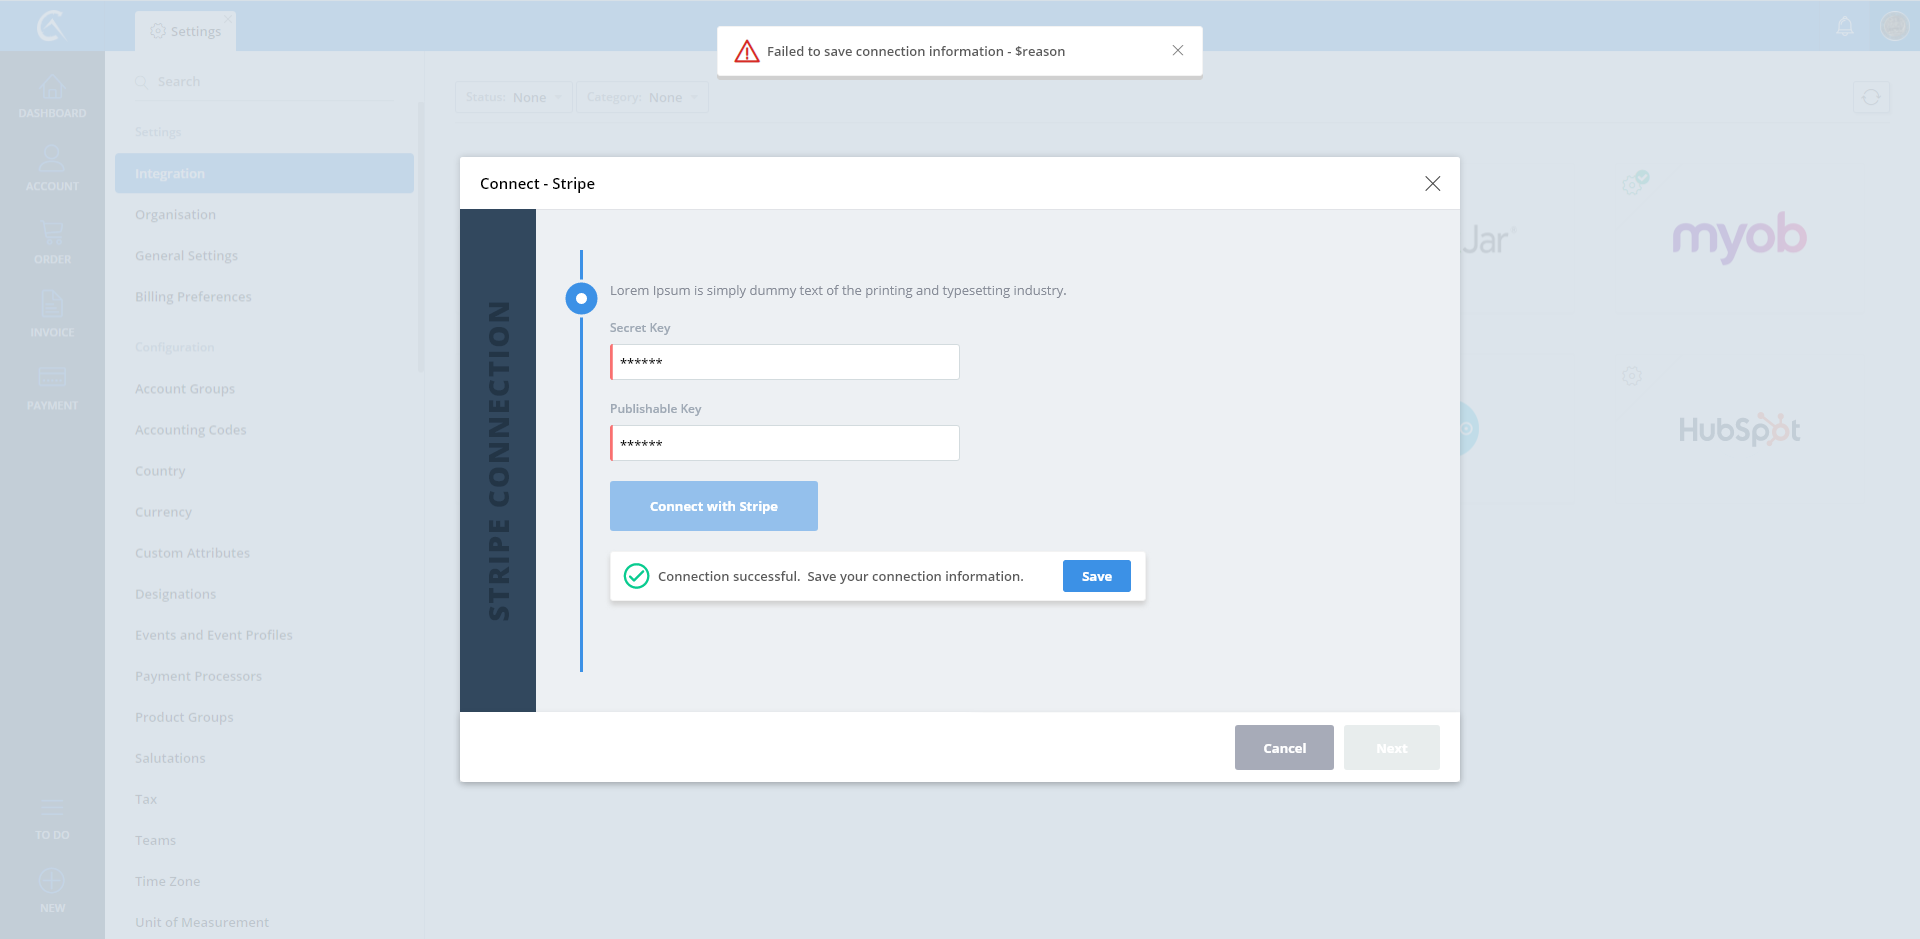
Task: Click into the Secret Key field
Action: (785, 362)
